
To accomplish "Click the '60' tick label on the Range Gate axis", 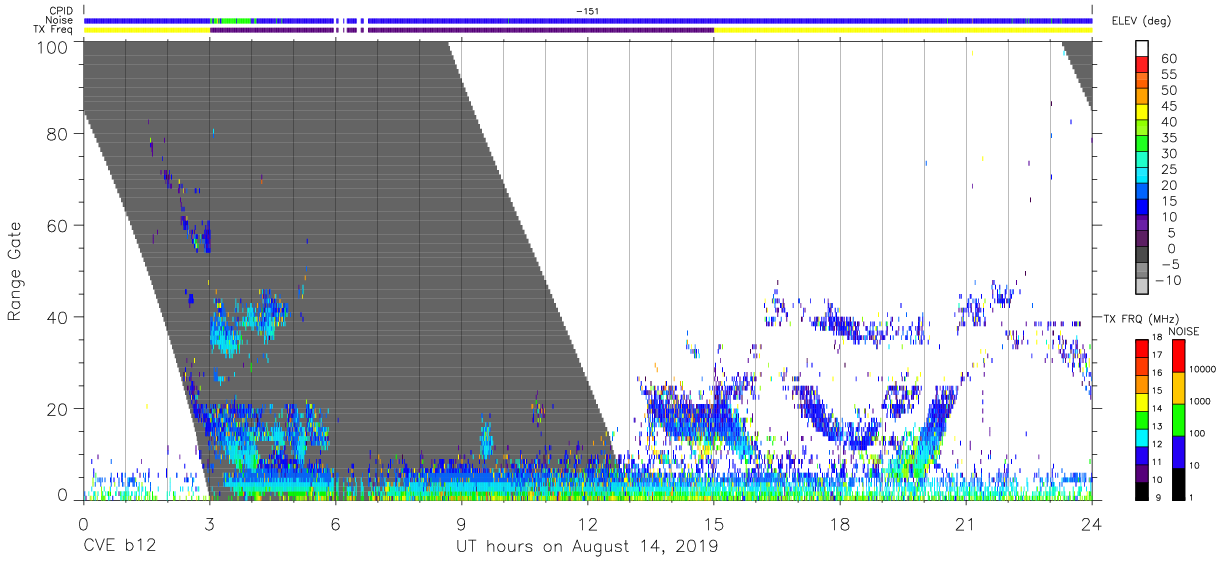I will (x=59, y=226).
